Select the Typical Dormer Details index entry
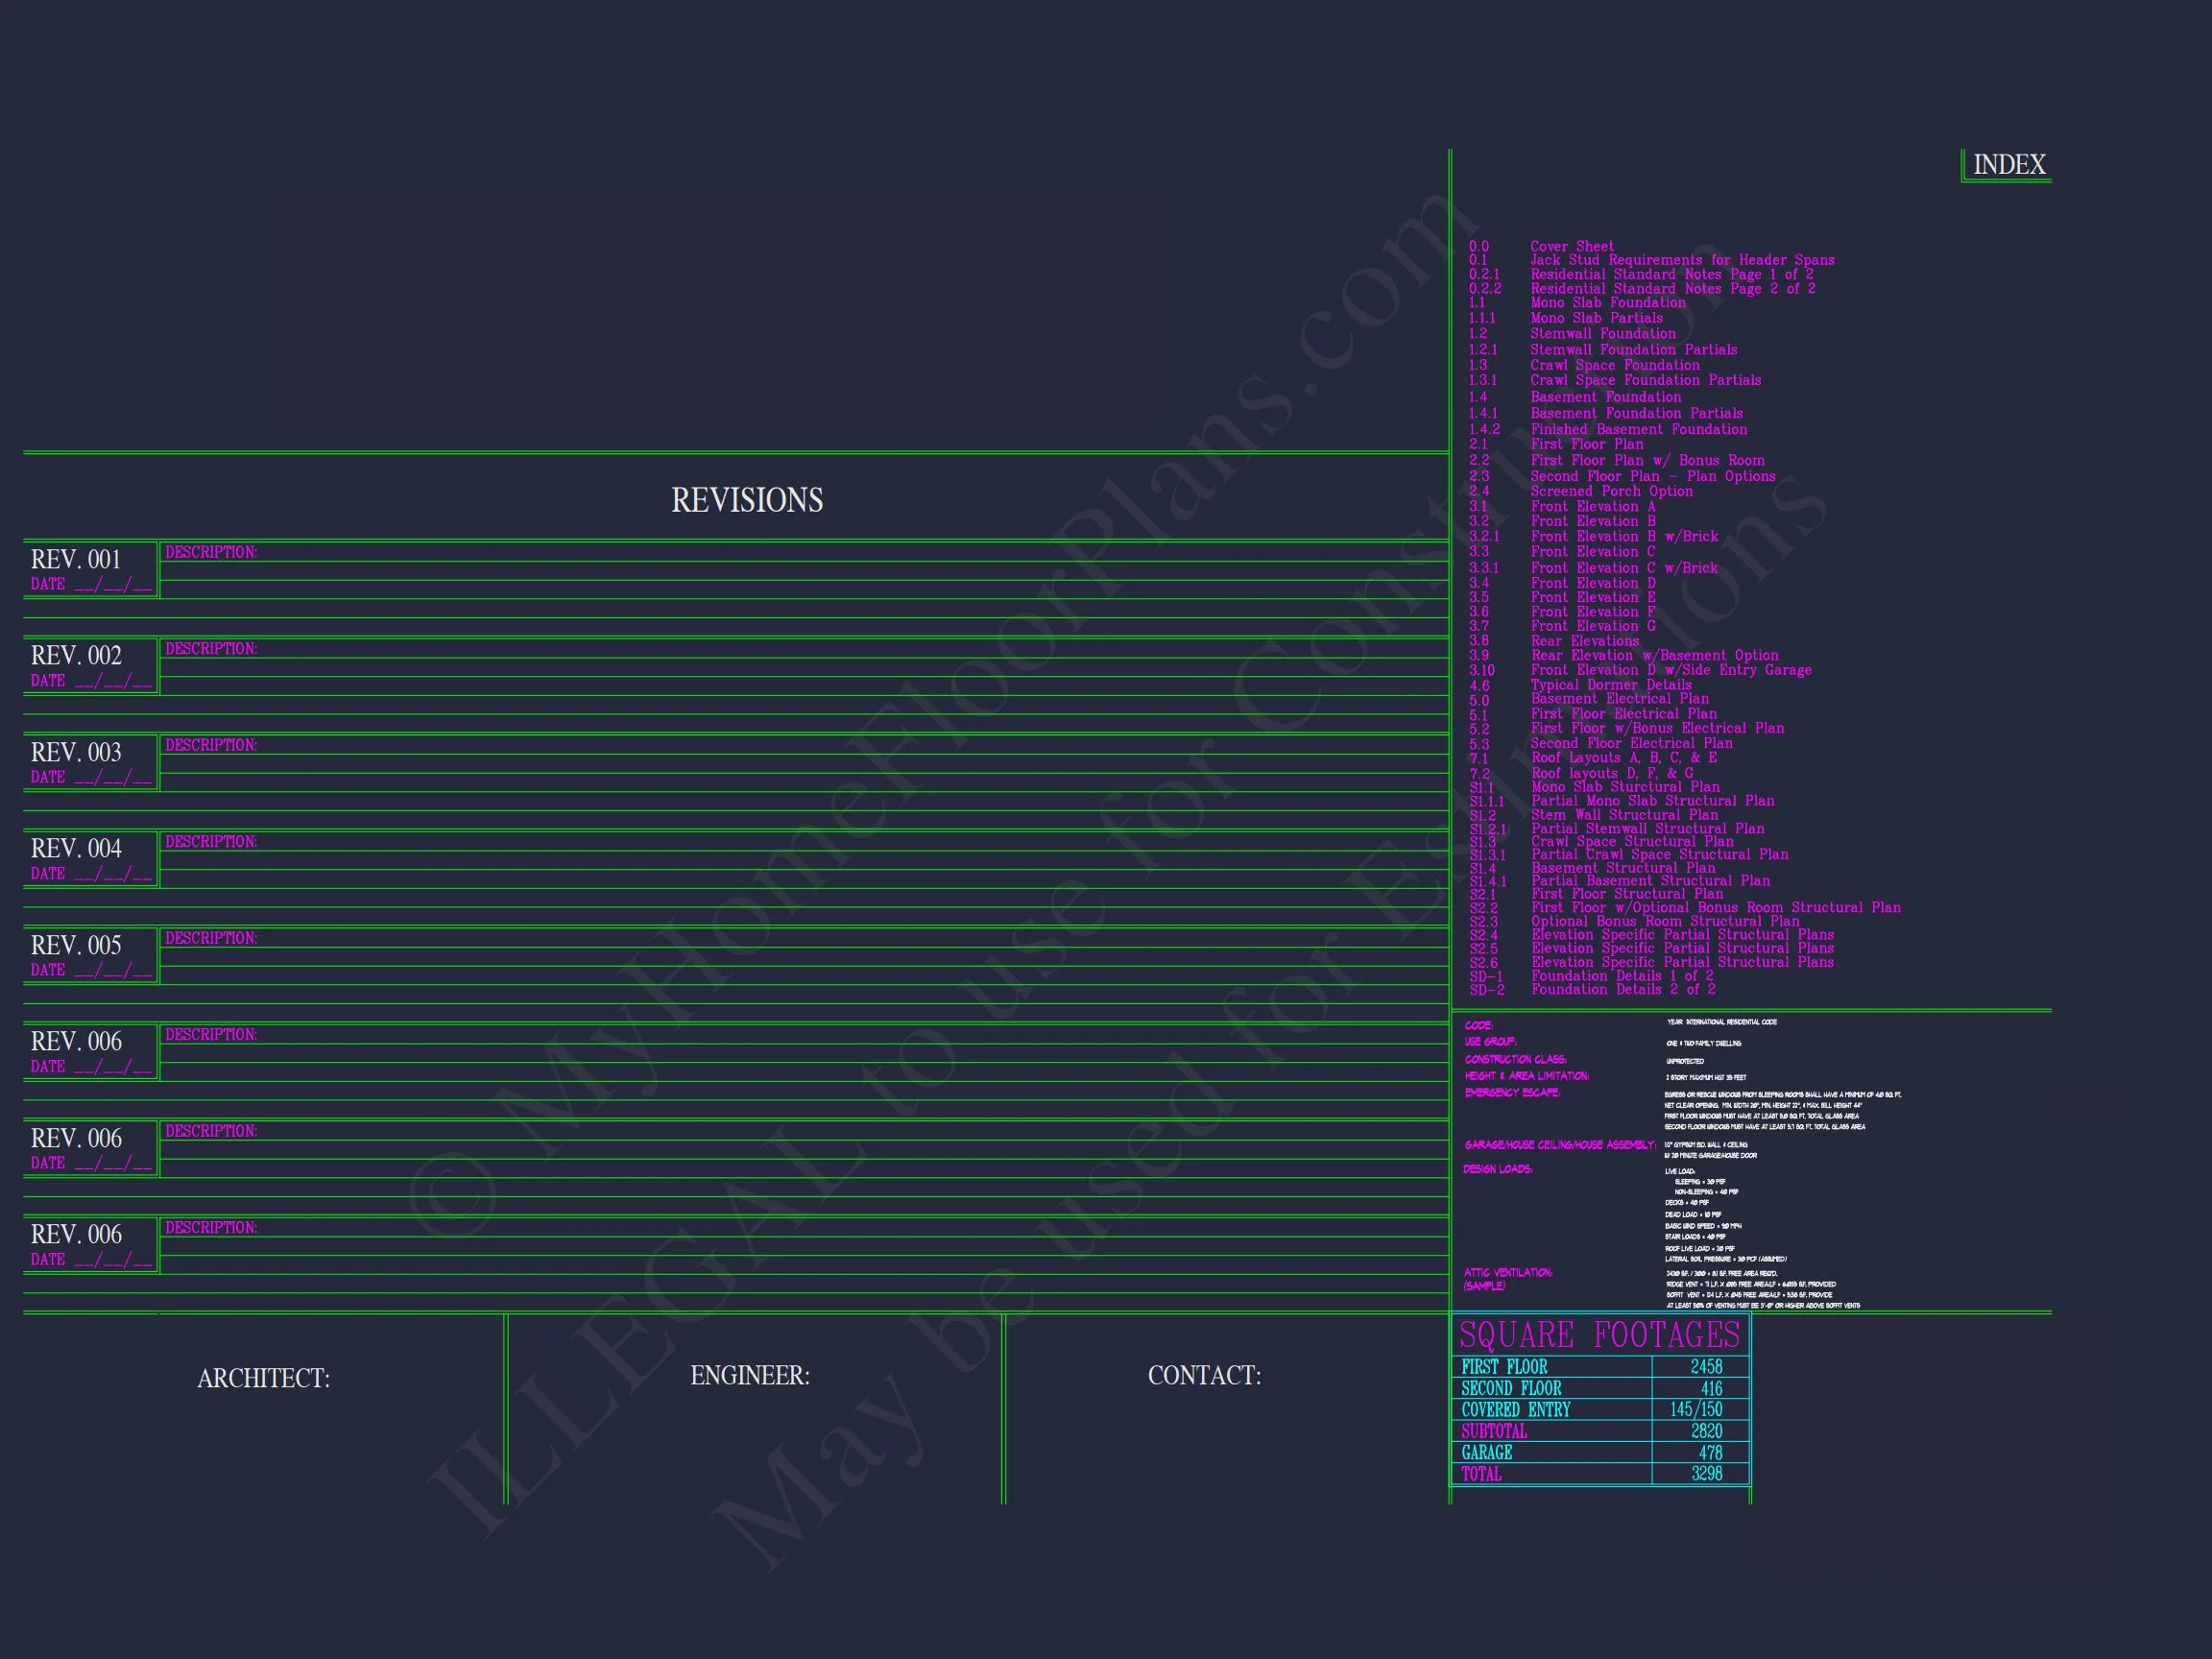The image size is (2212, 1659). click(x=1611, y=685)
